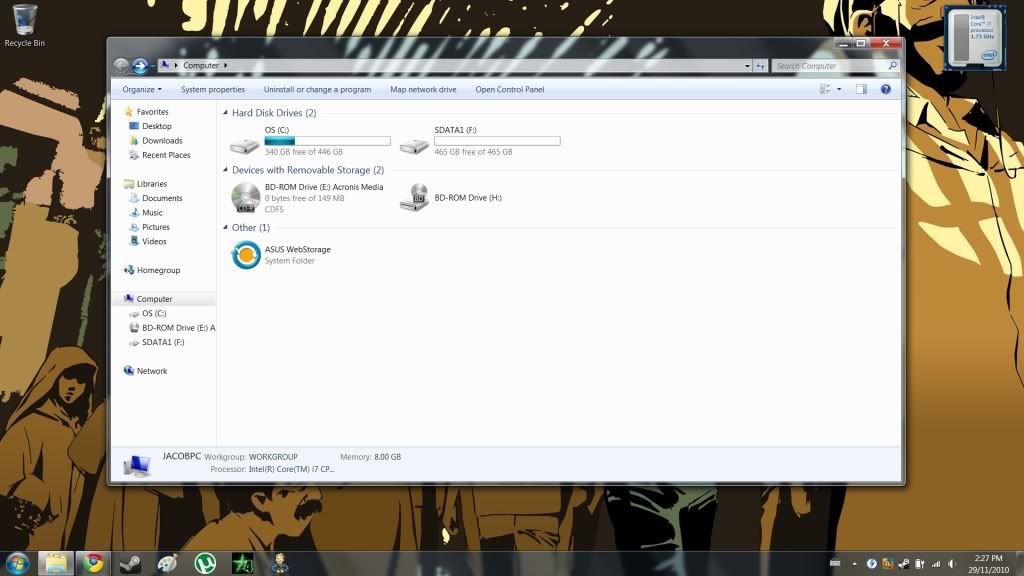The width and height of the screenshot is (1024, 576).
Task: Open the Organize menu
Action: coord(142,89)
